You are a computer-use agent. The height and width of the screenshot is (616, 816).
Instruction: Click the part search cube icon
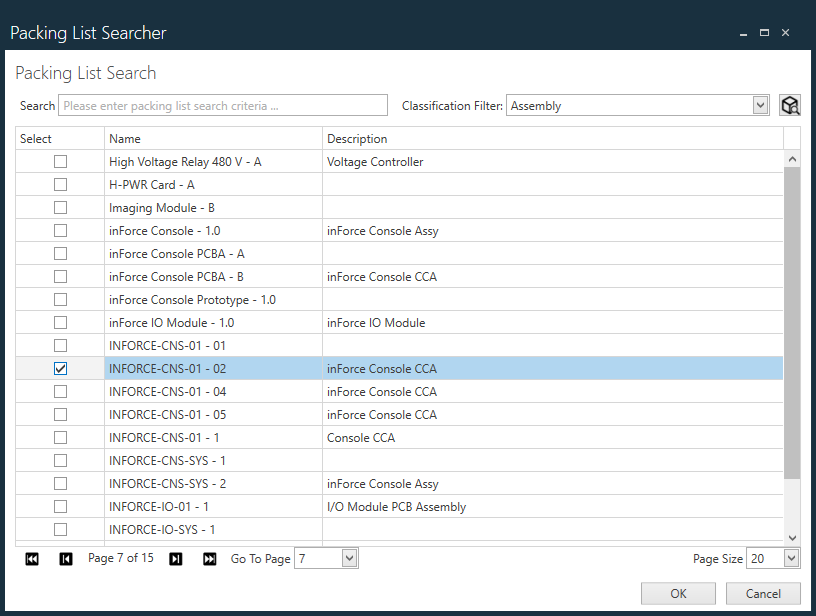(x=790, y=104)
